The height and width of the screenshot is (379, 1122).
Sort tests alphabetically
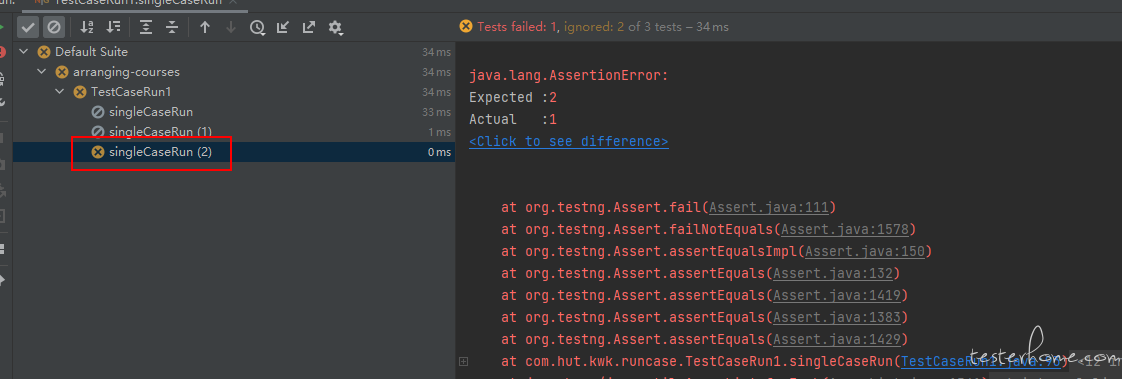87,27
